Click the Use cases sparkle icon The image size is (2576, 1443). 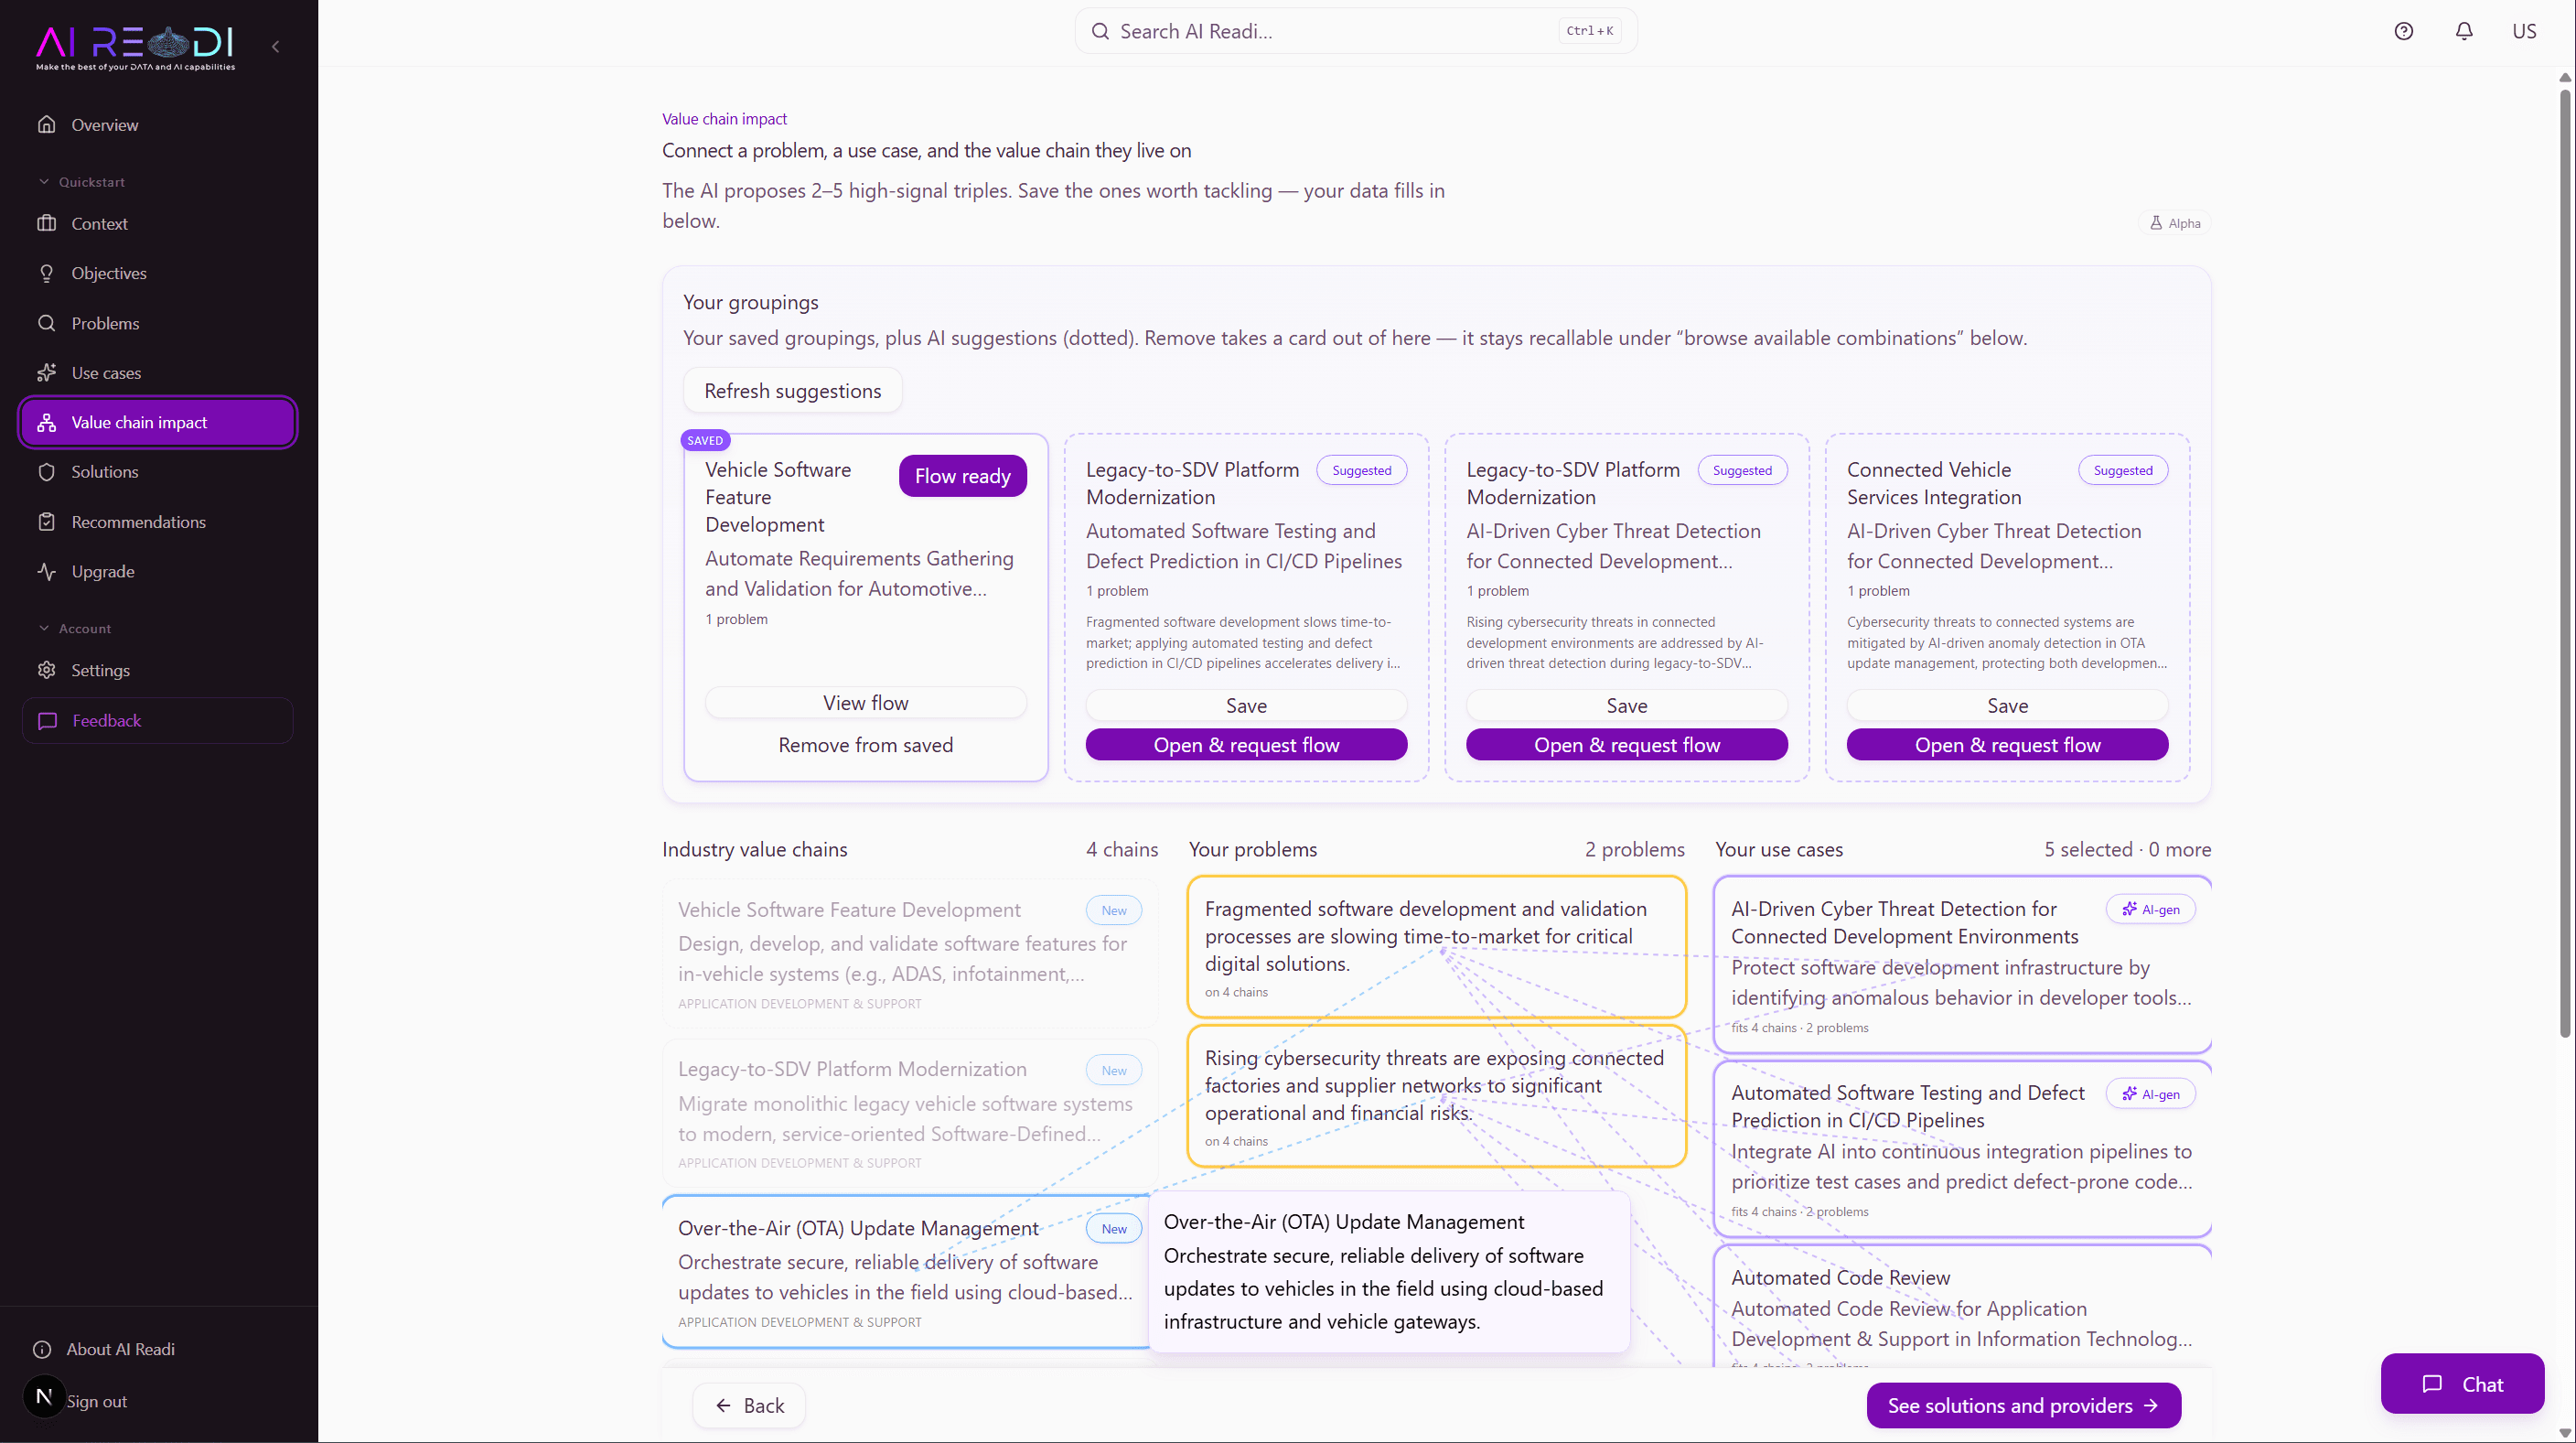(46, 373)
